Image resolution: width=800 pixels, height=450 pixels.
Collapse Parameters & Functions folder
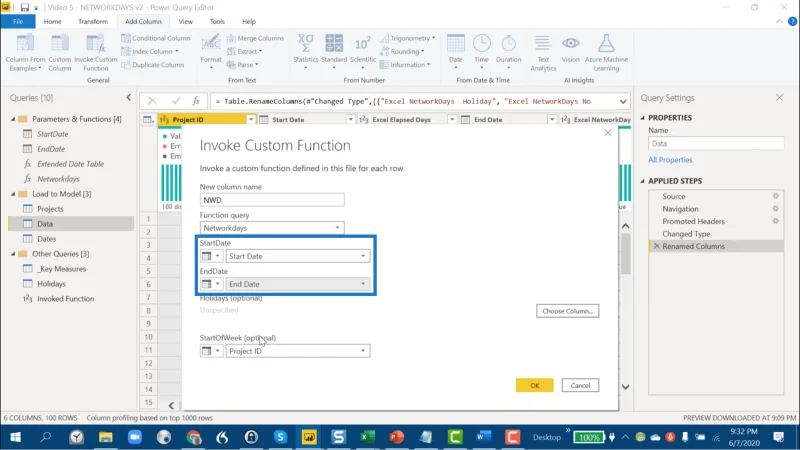[x=13, y=119]
